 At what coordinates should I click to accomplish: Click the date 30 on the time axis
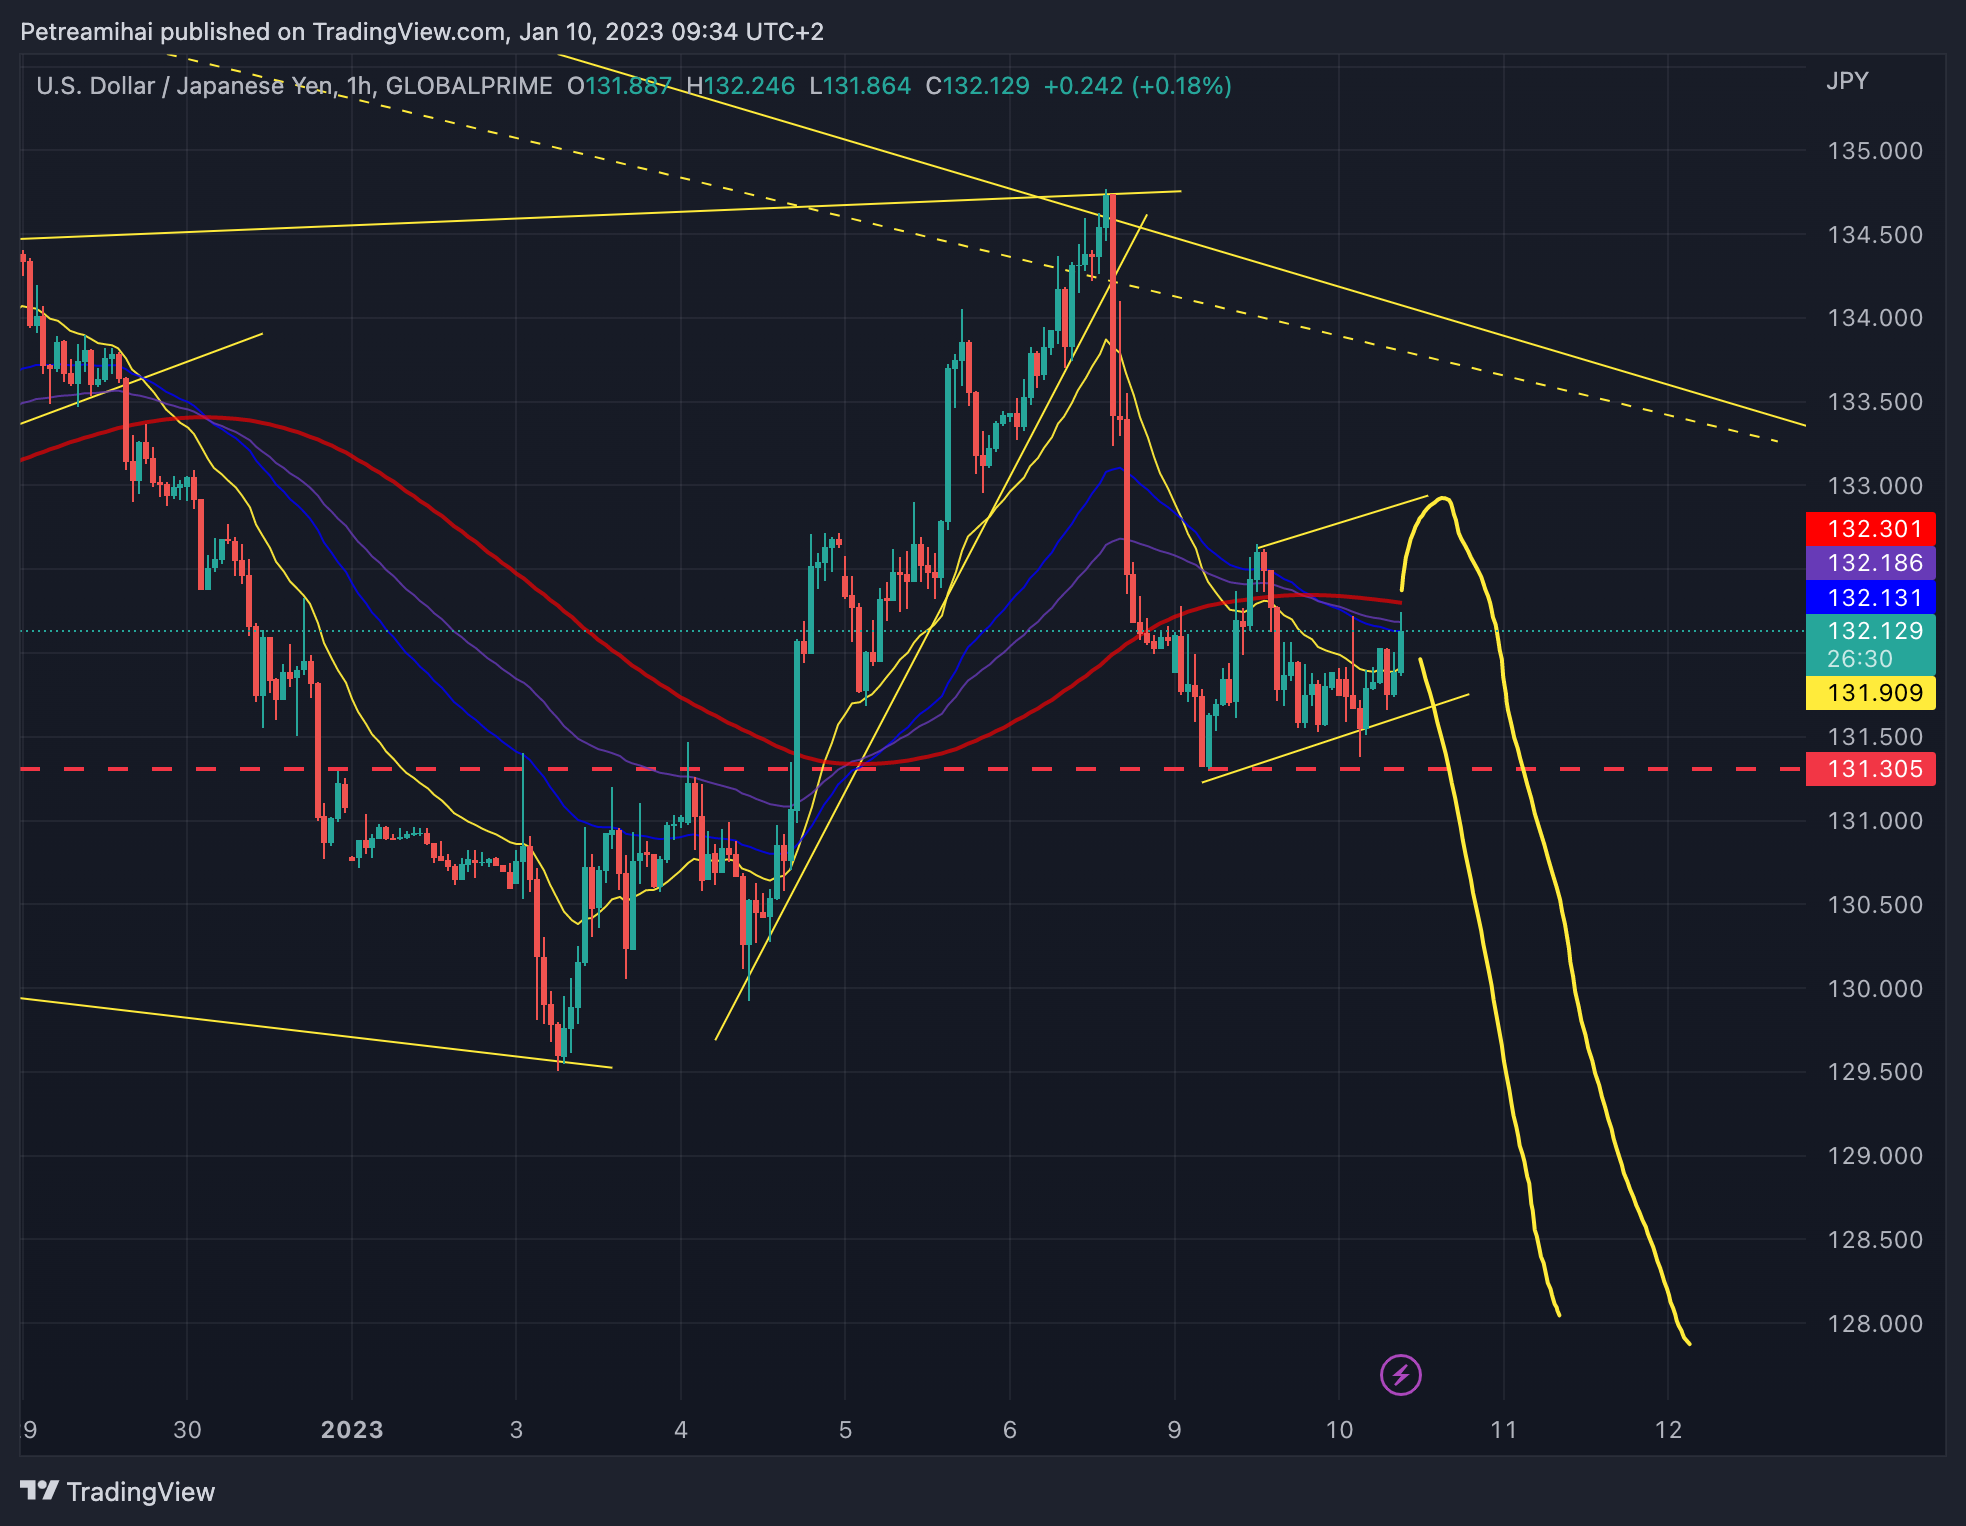coord(187,1430)
